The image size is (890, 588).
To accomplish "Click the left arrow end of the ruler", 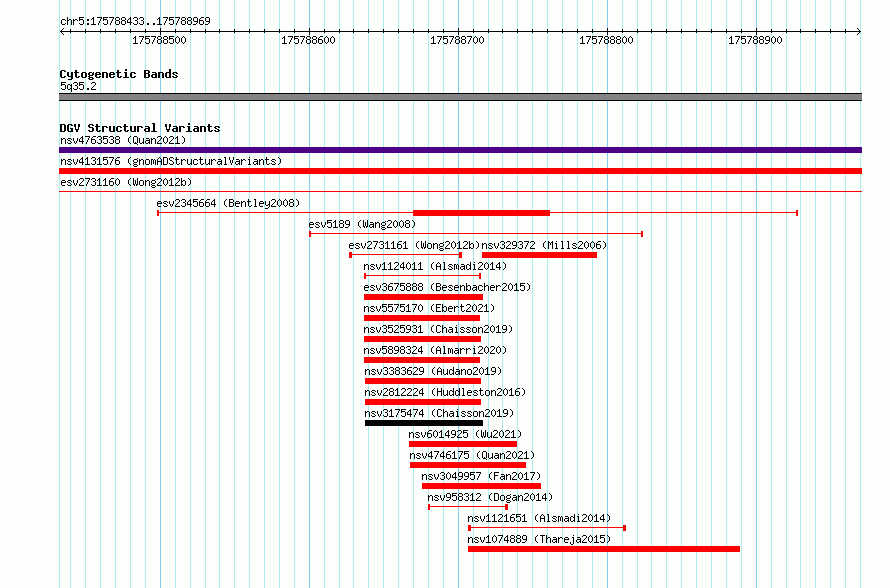I will tap(62, 32).
